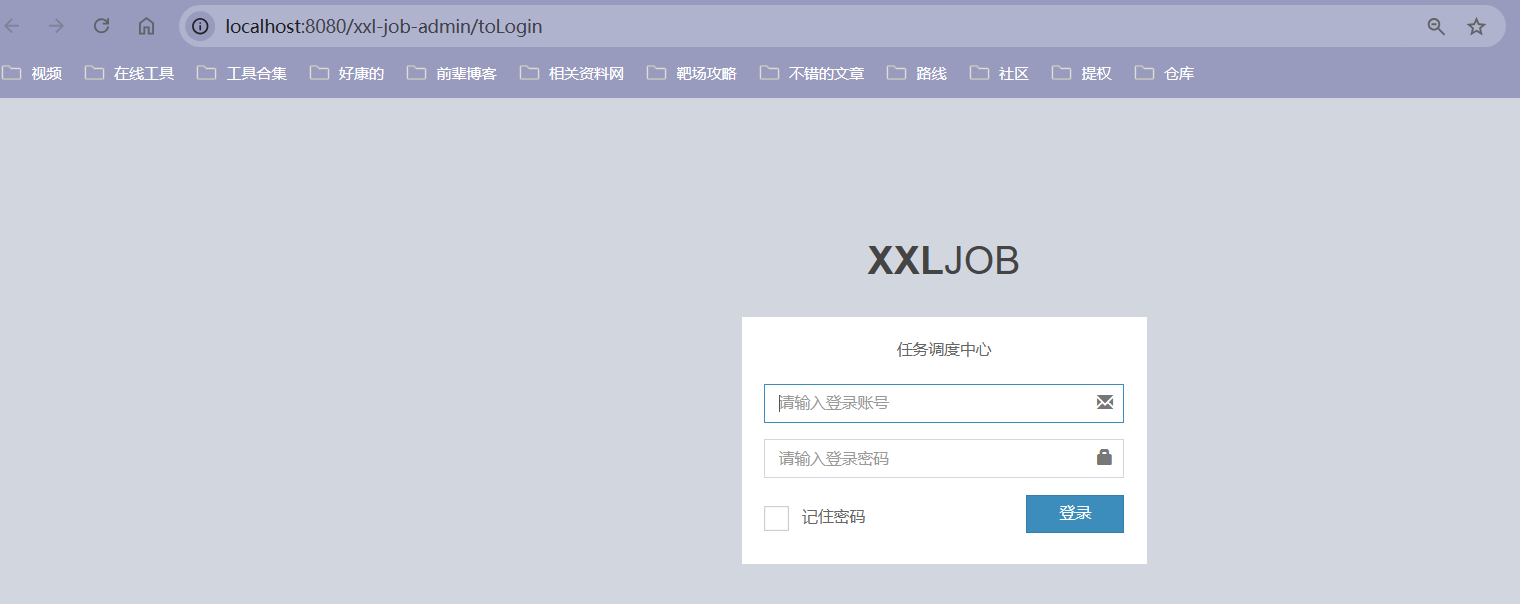Image resolution: width=1520 pixels, height=604 pixels.
Task: Open the 在线工具 bookmark folder
Action: point(130,73)
